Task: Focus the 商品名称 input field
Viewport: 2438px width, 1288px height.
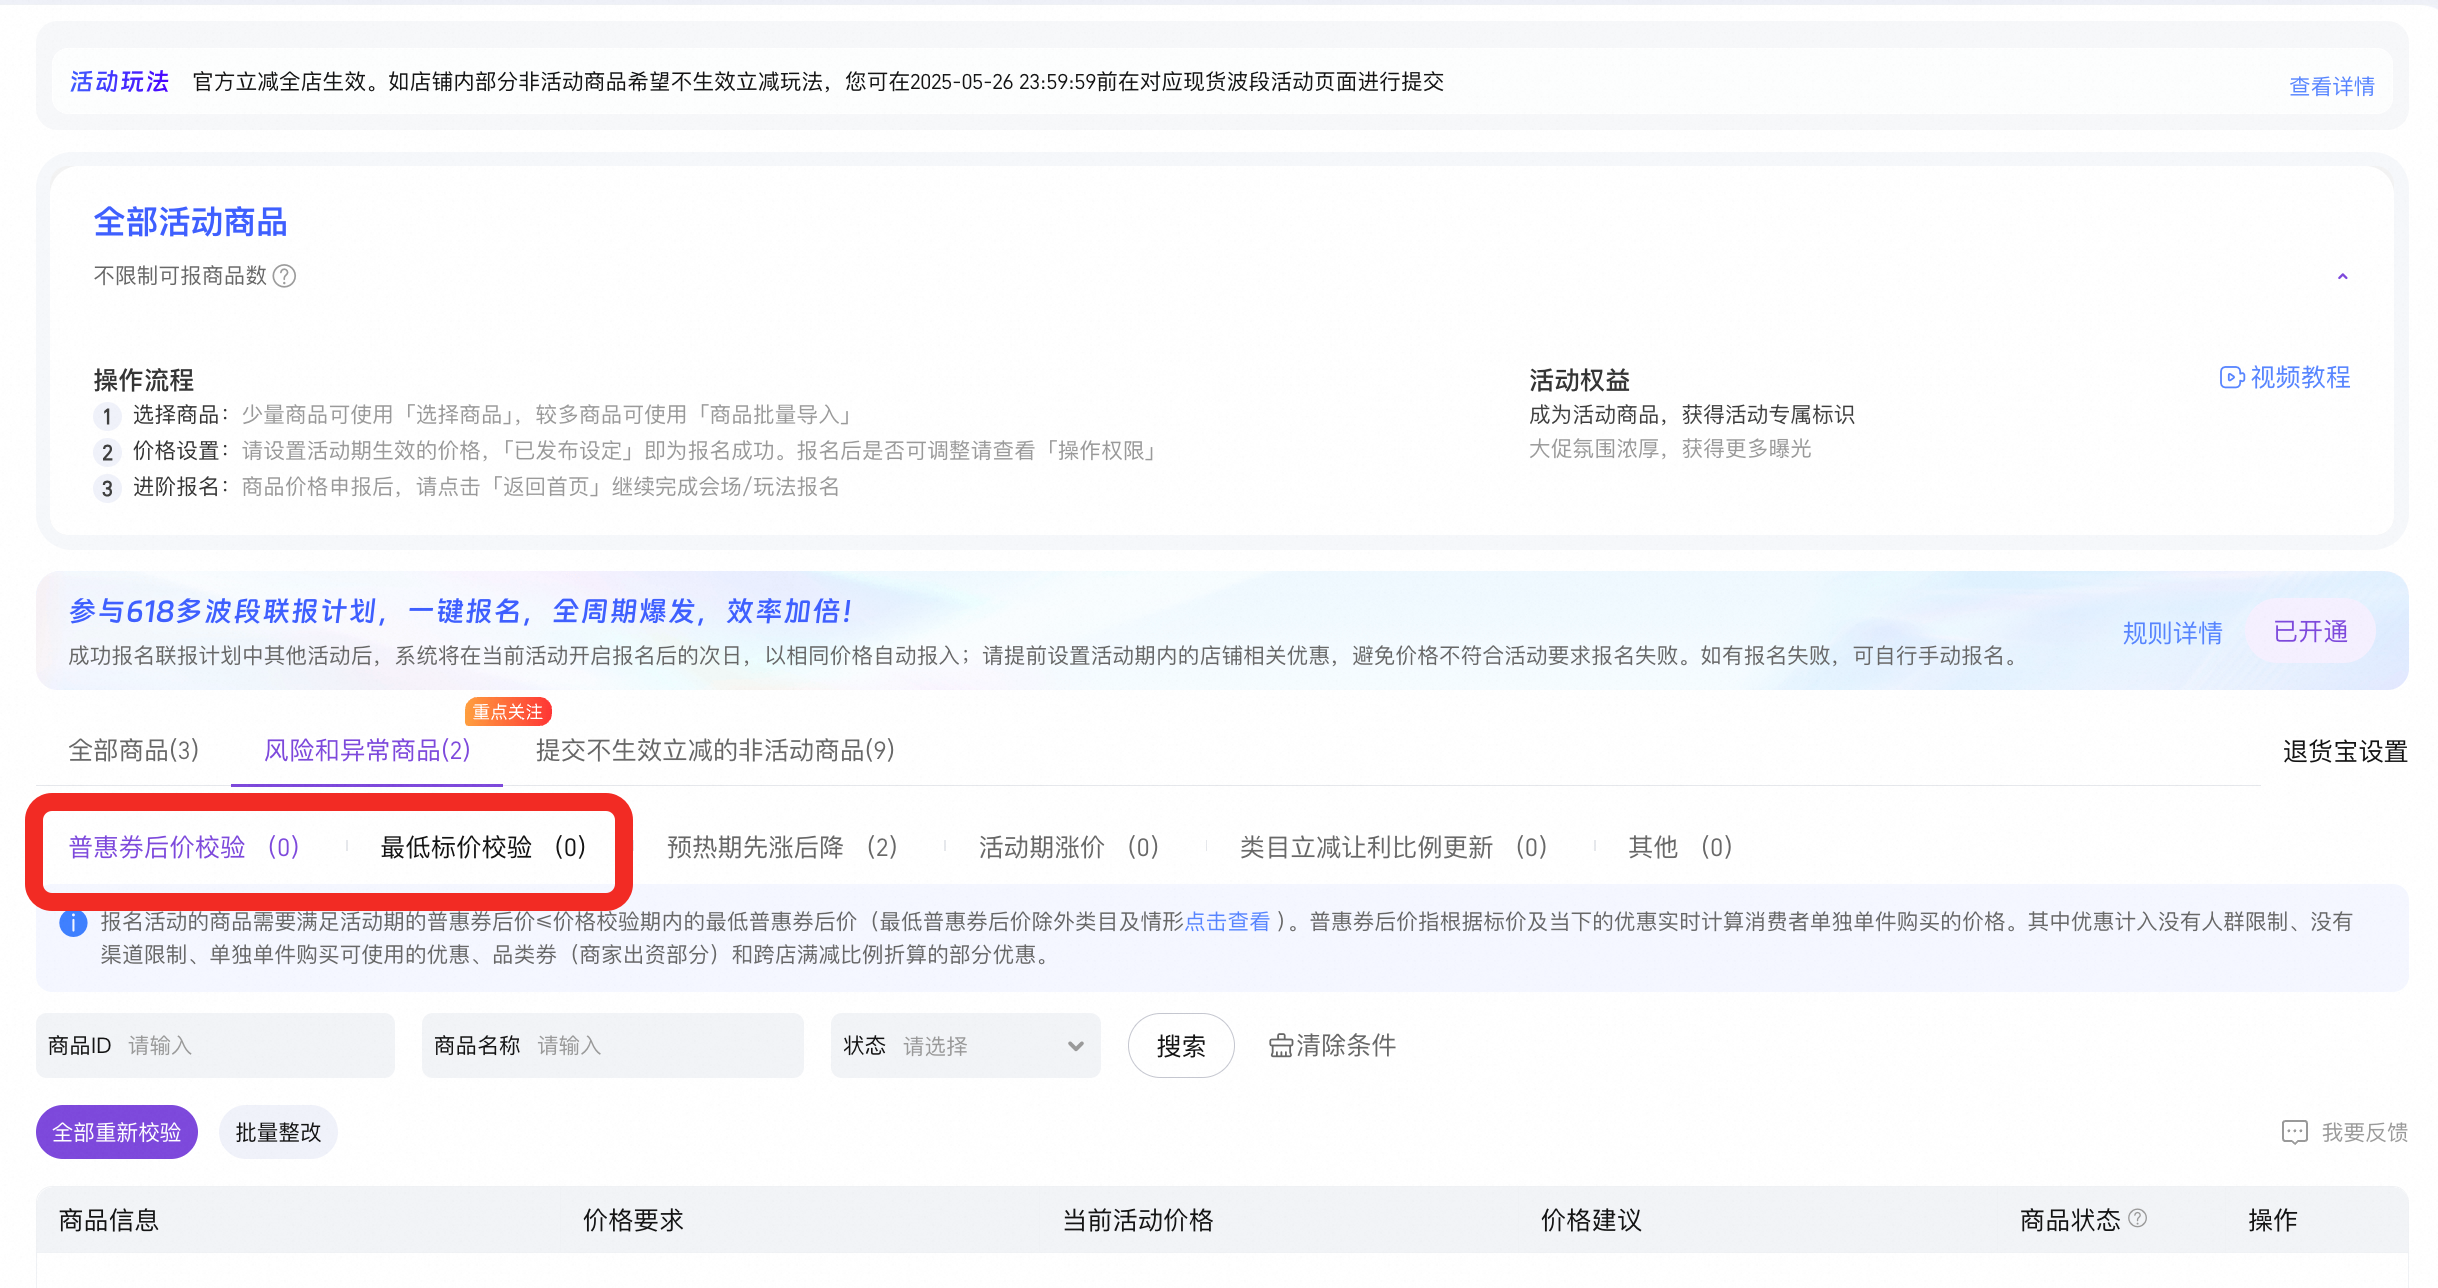Action: tap(612, 1045)
